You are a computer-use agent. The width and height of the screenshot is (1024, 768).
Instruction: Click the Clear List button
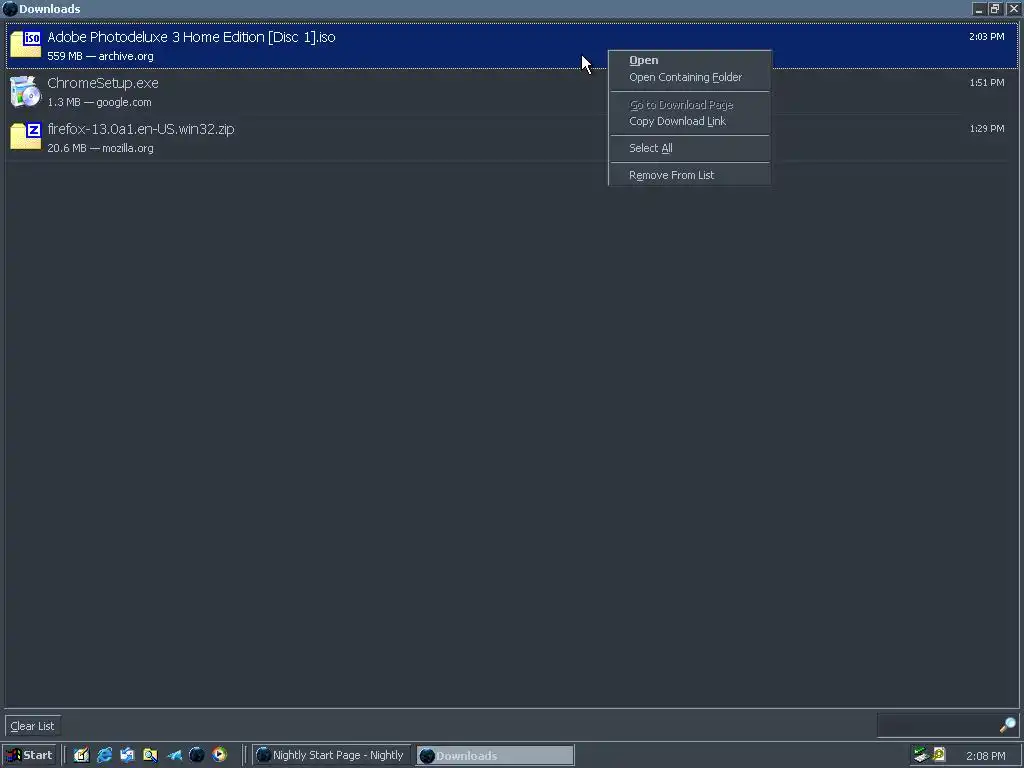(33, 726)
